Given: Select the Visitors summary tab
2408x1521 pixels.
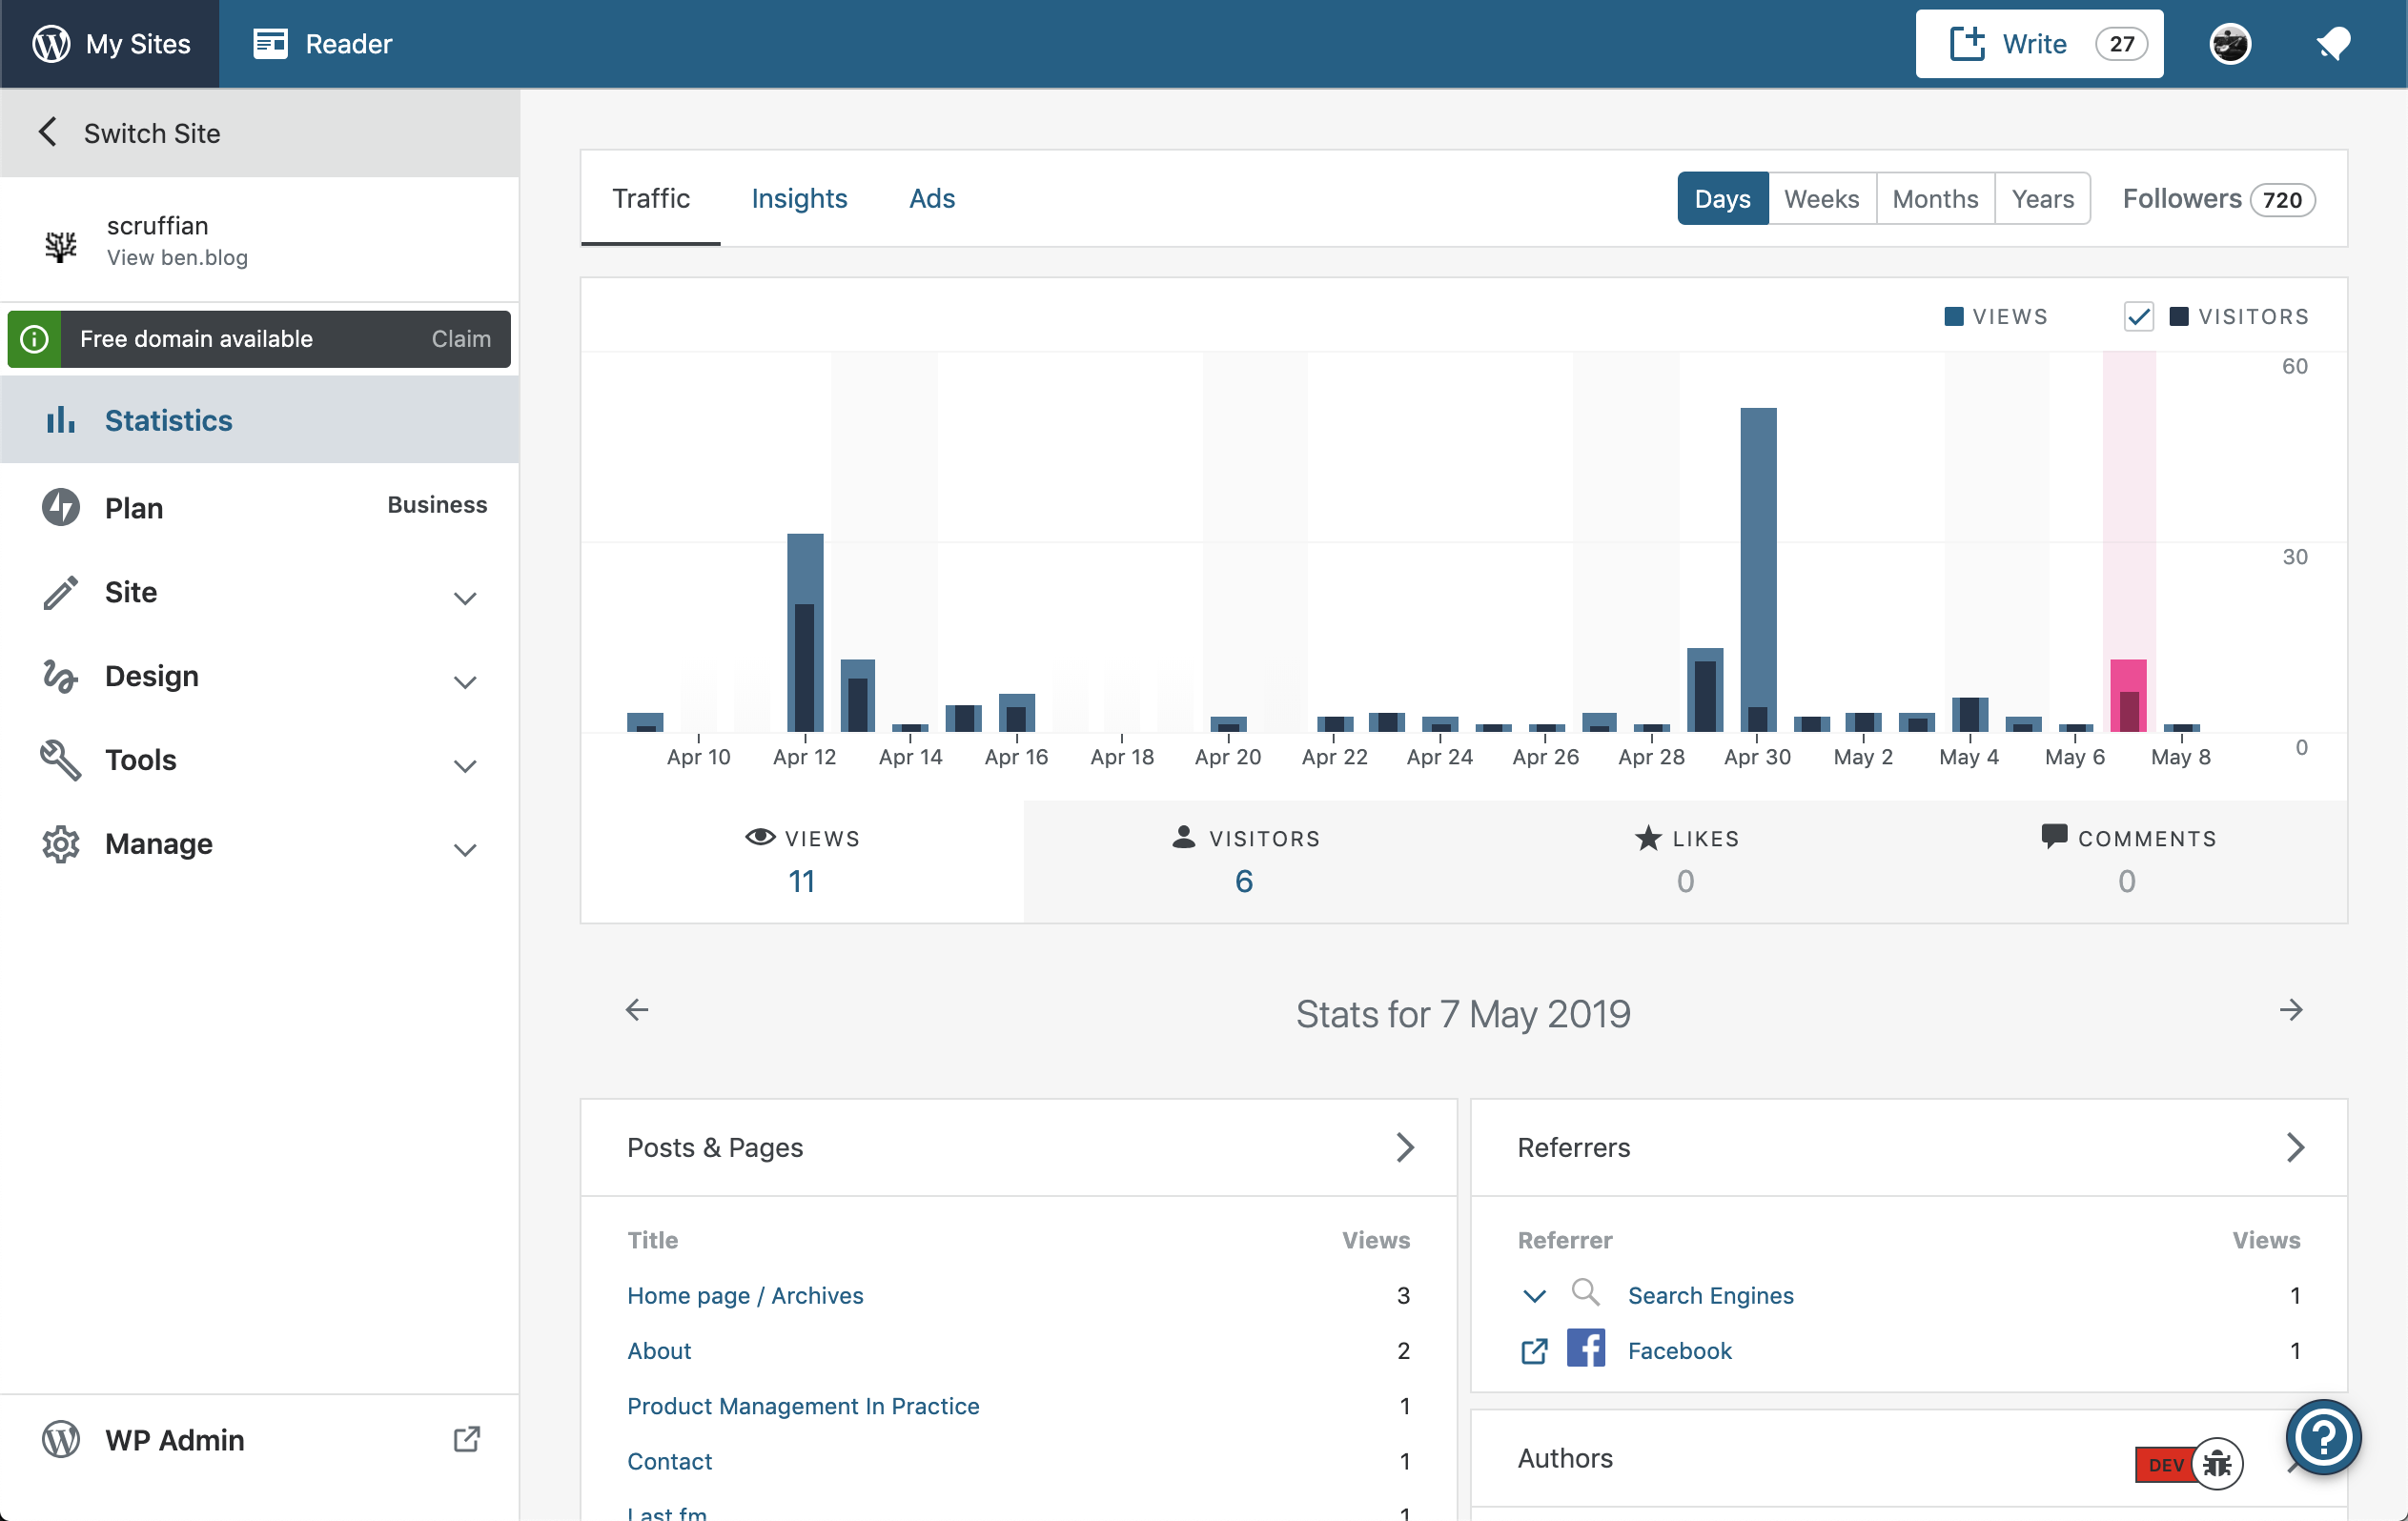Looking at the screenshot, I should 1244,861.
